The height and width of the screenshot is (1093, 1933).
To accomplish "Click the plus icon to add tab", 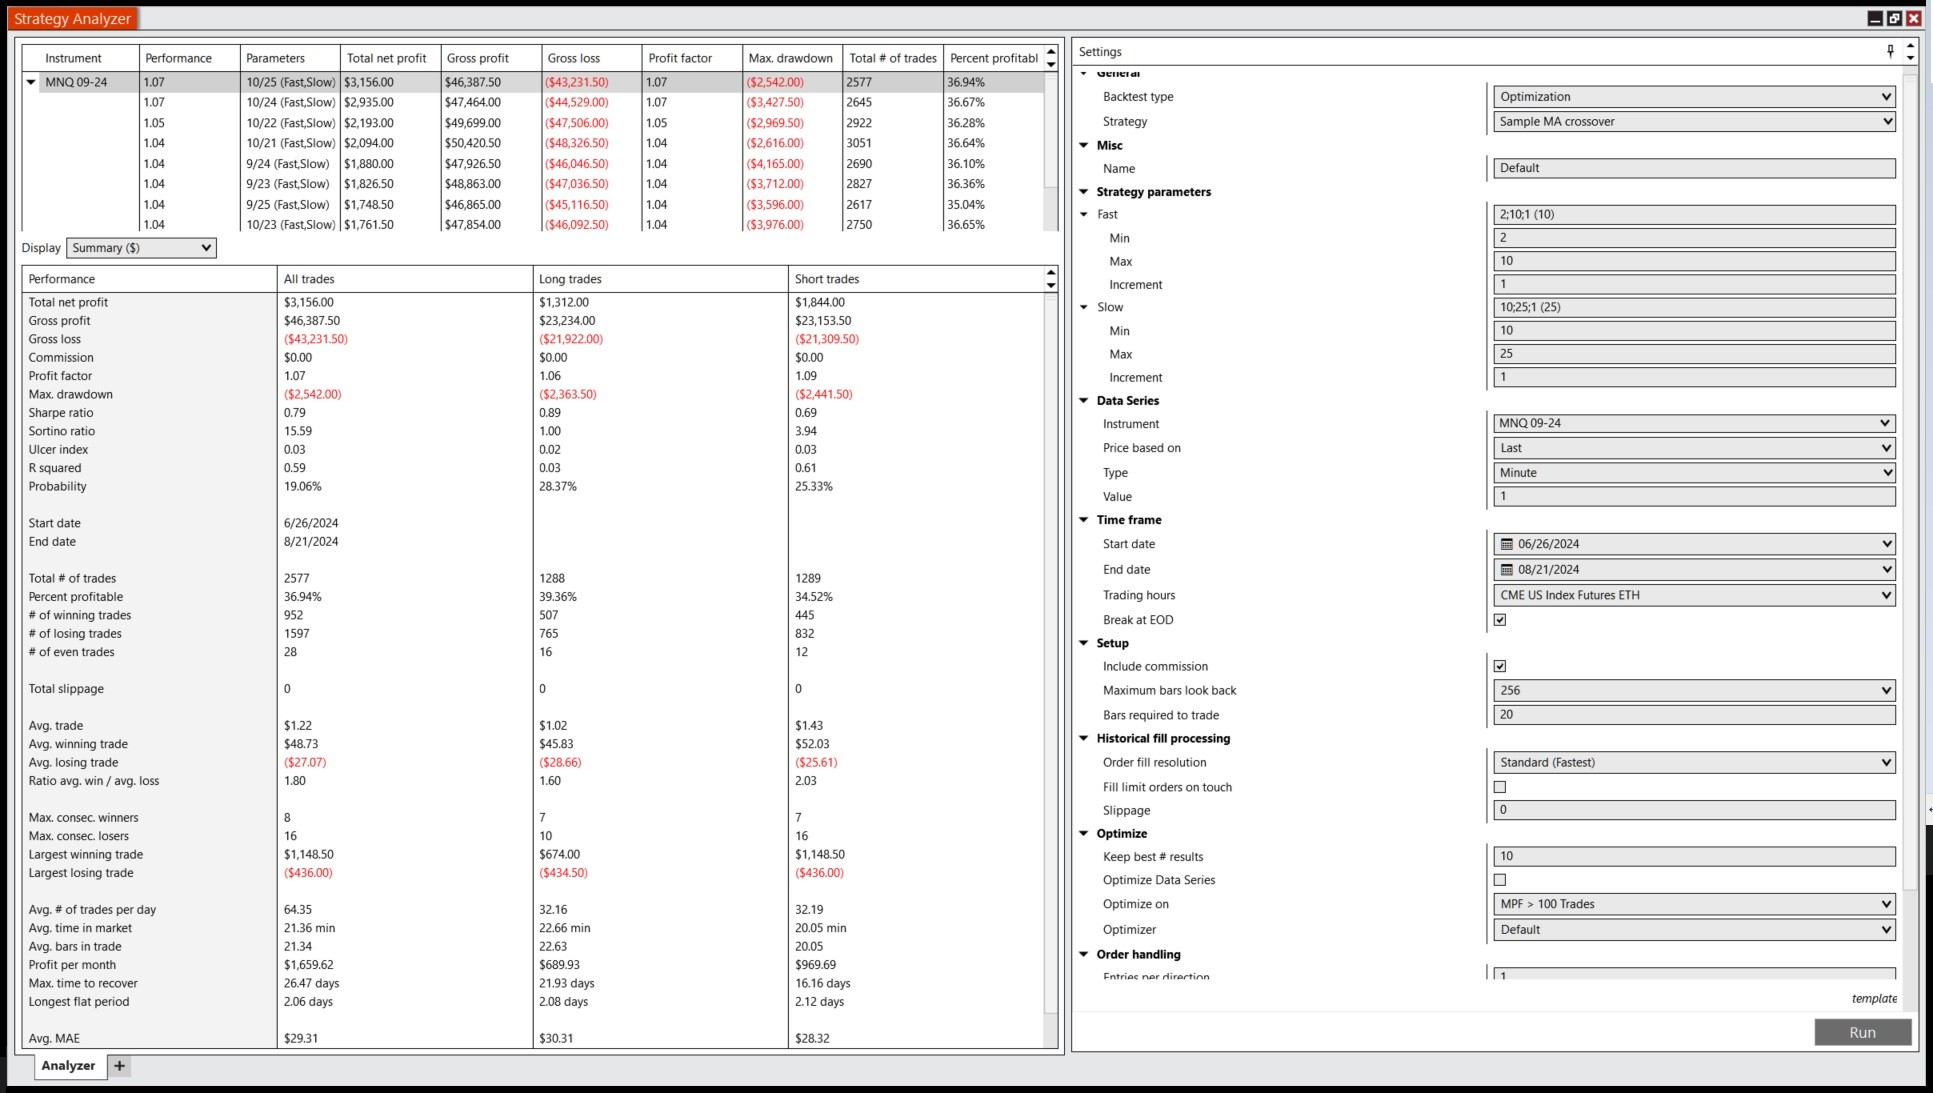I will (120, 1066).
